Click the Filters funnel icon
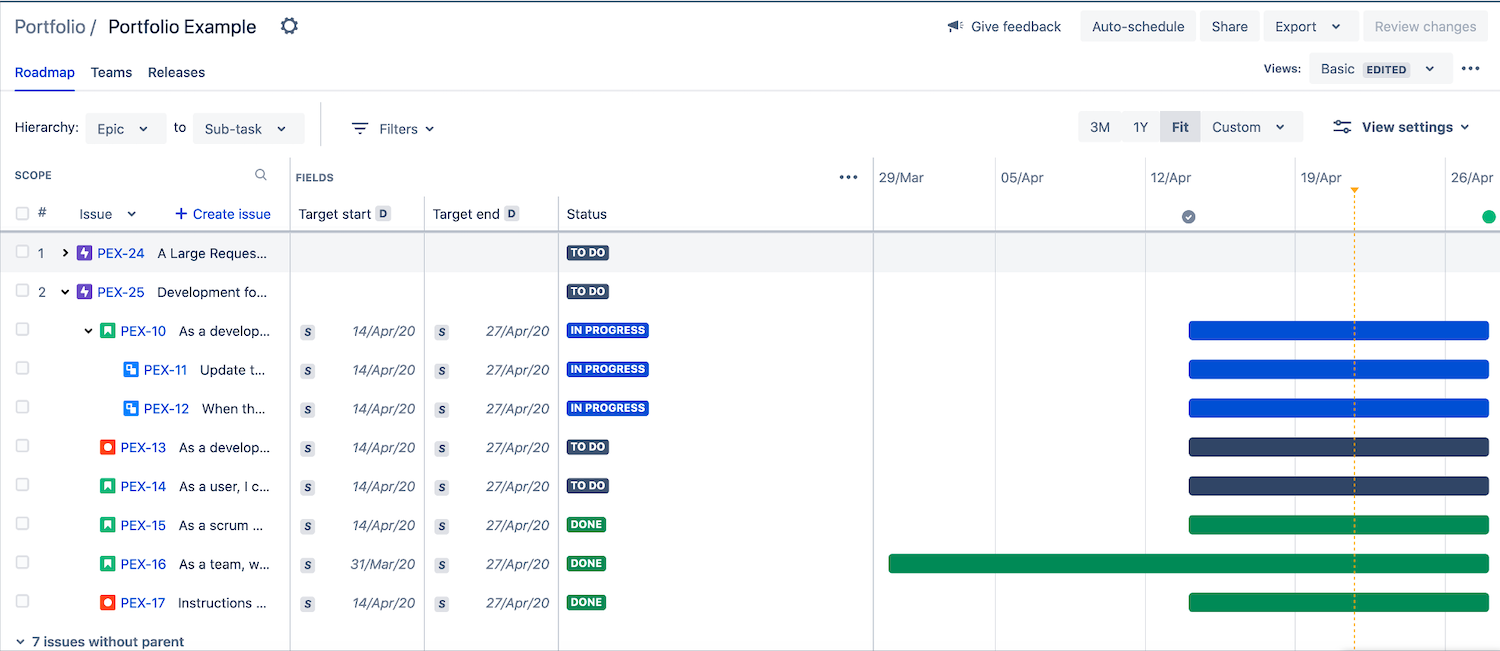The height and width of the screenshot is (651, 1500). [x=360, y=129]
